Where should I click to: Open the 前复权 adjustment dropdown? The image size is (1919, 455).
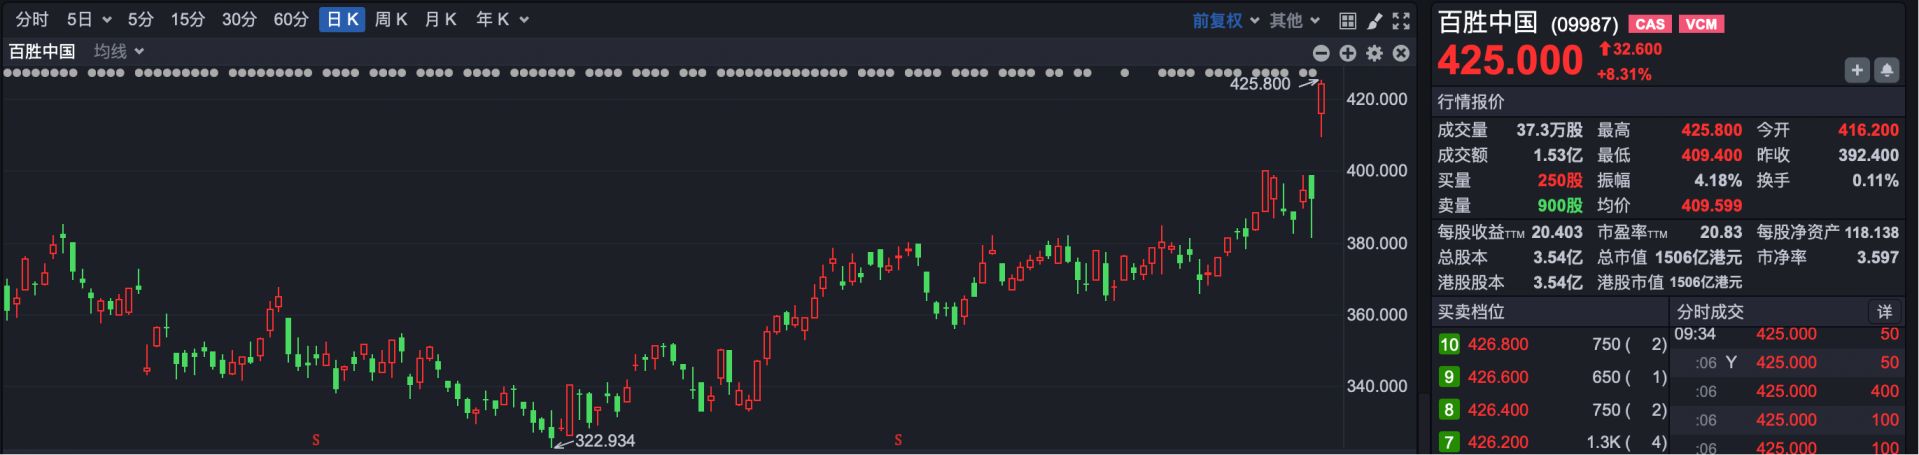(x=1225, y=20)
